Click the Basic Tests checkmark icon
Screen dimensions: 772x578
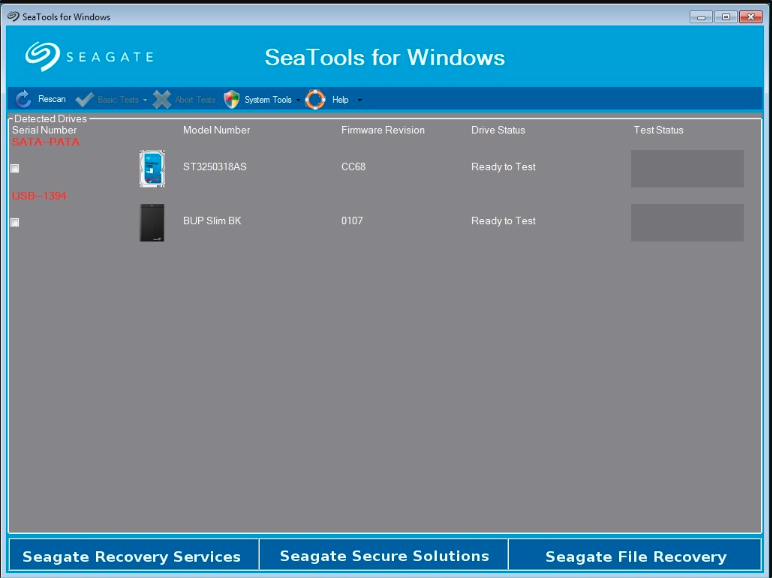tap(84, 100)
